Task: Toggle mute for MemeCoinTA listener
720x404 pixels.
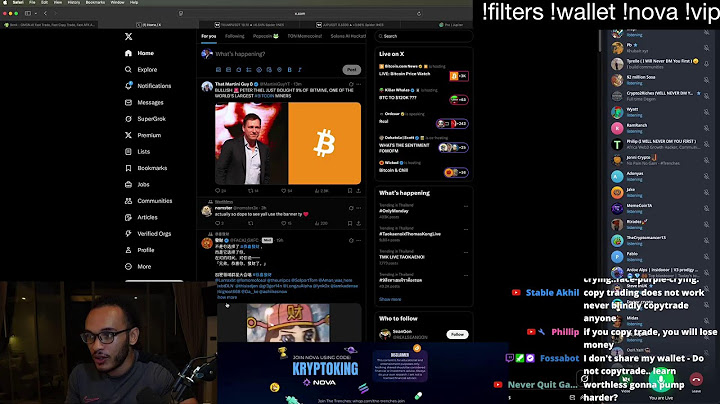Action: click(706, 208)
